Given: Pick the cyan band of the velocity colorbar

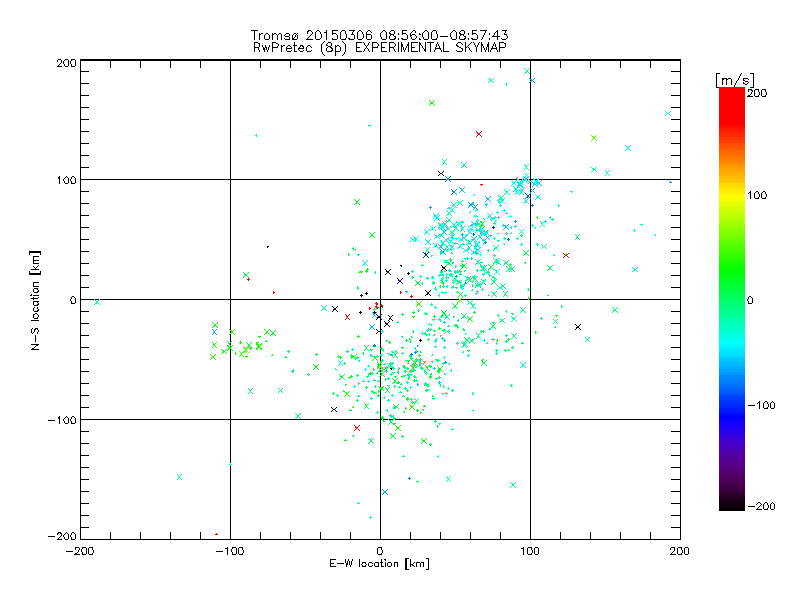Looking at the screenshot, I should (x=732, y=343).
